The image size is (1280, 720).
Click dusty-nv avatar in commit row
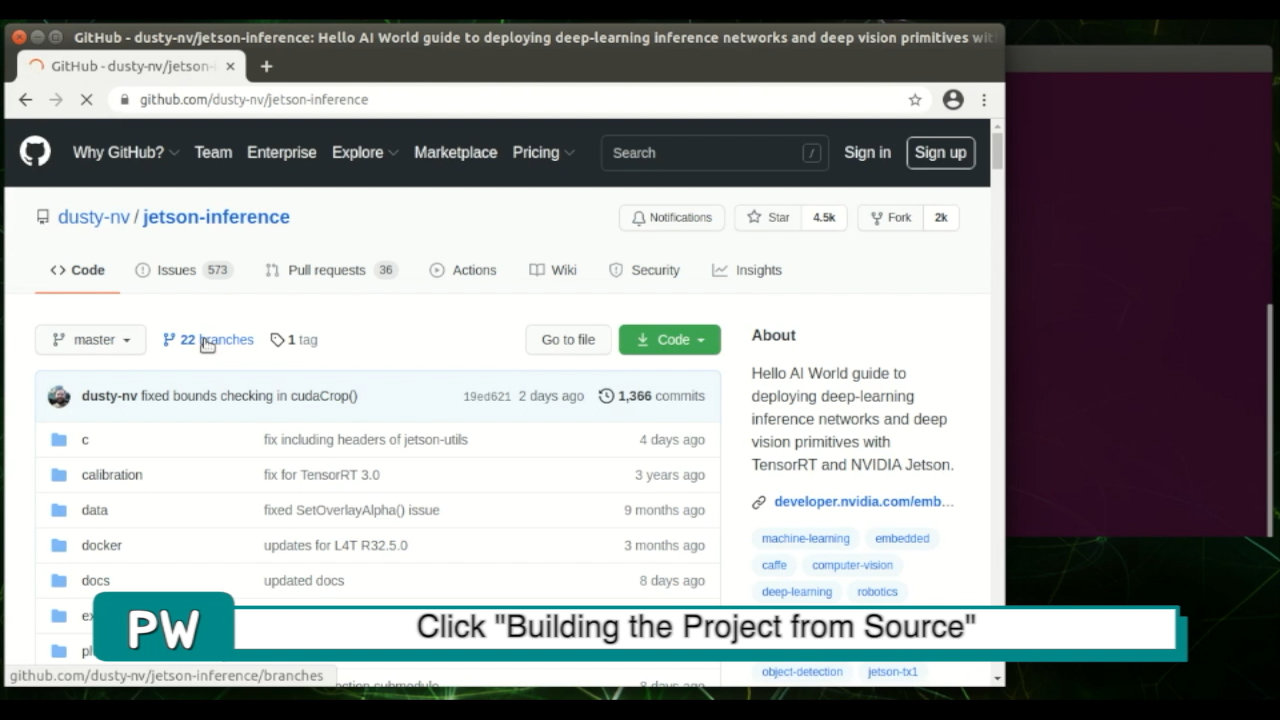59,396
